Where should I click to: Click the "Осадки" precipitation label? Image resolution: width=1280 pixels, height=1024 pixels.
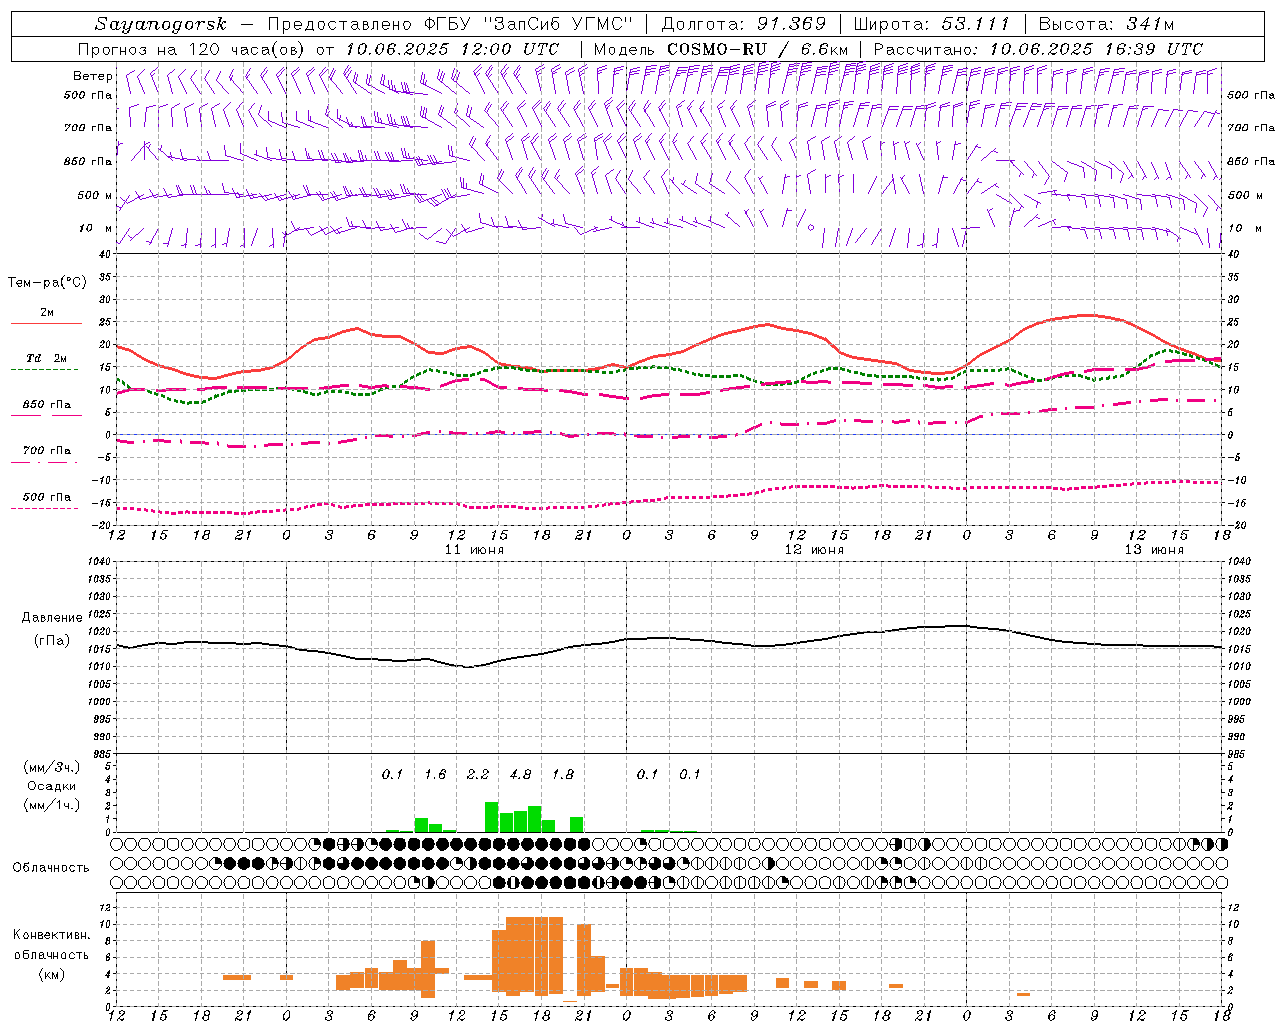coord(52,786)
